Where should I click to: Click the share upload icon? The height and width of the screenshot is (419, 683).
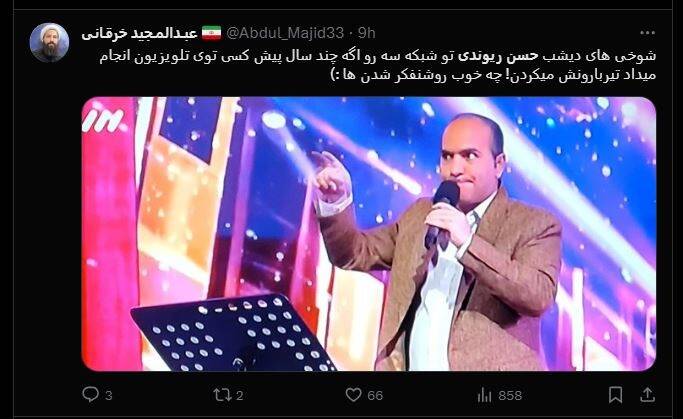coord(647,395)
